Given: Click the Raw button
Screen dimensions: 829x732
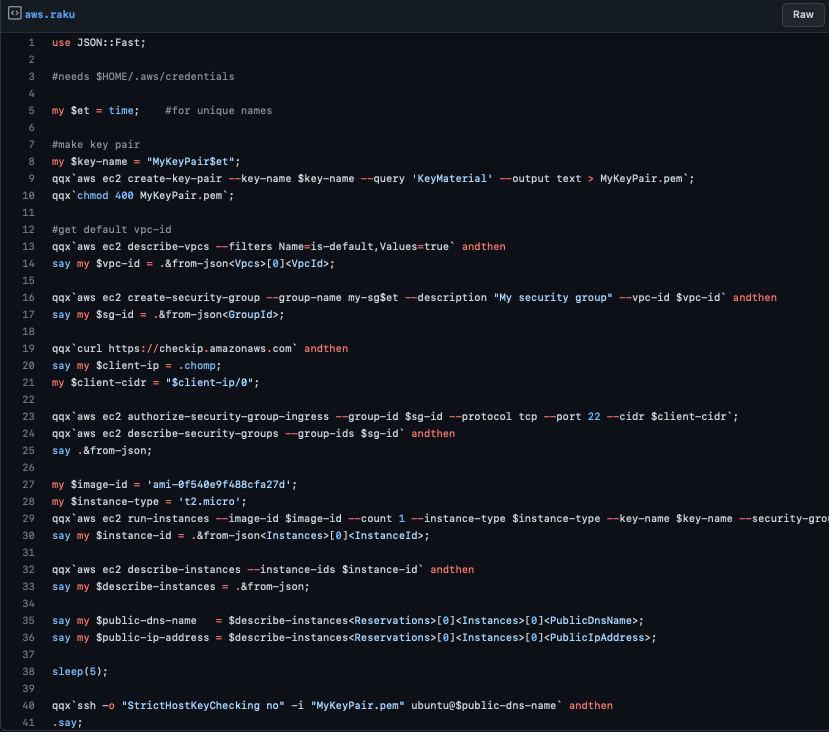Looking at the screenshot, I should pyautogui.click(x=801, y=14).
